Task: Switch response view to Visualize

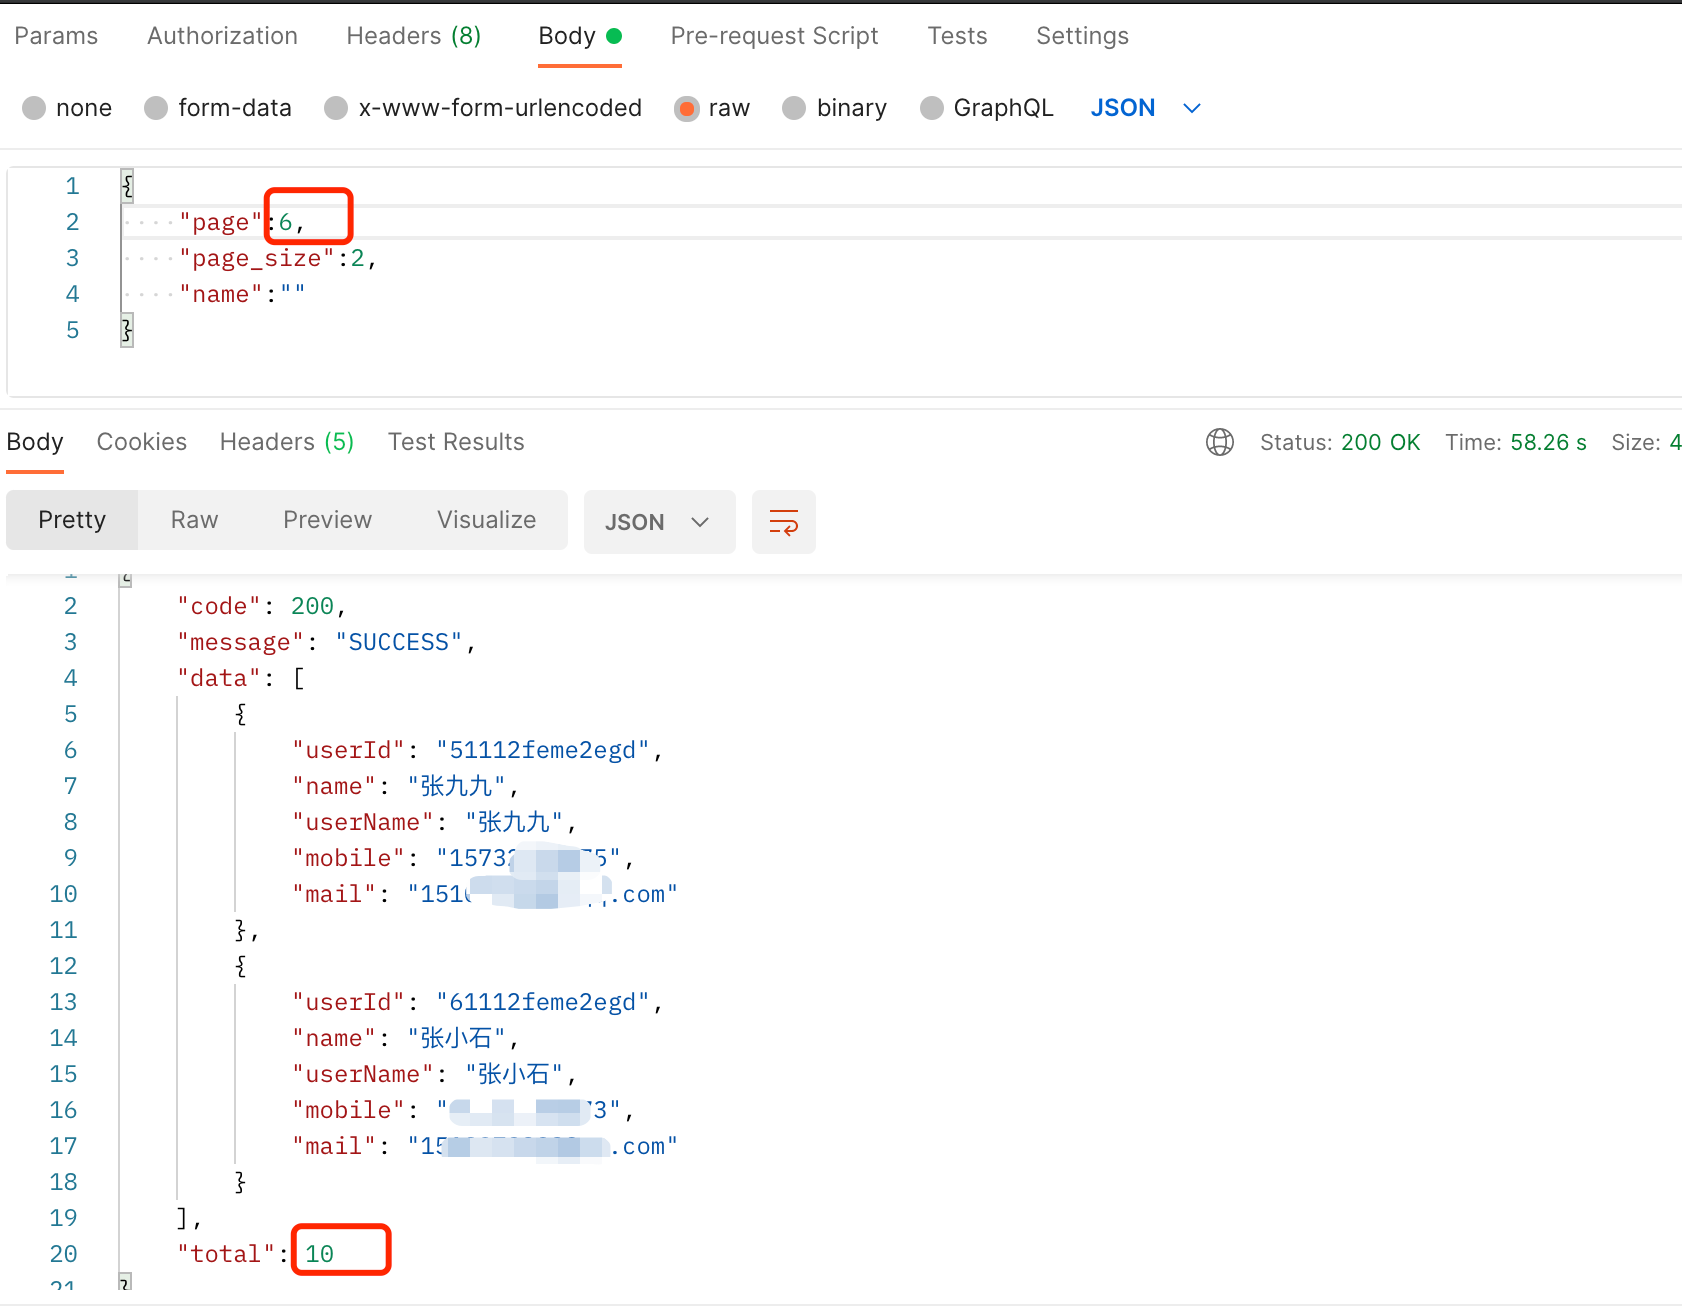Action: pyautogui.click(x=486, y=520)
